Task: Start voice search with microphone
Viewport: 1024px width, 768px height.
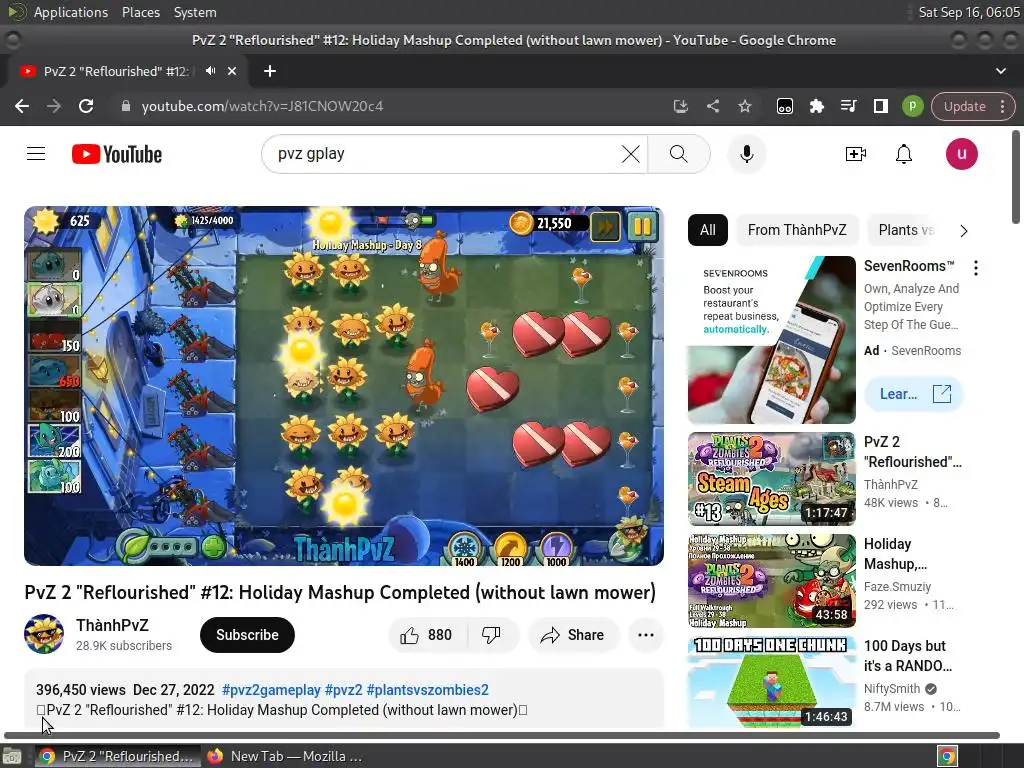Action: [746, 154]
